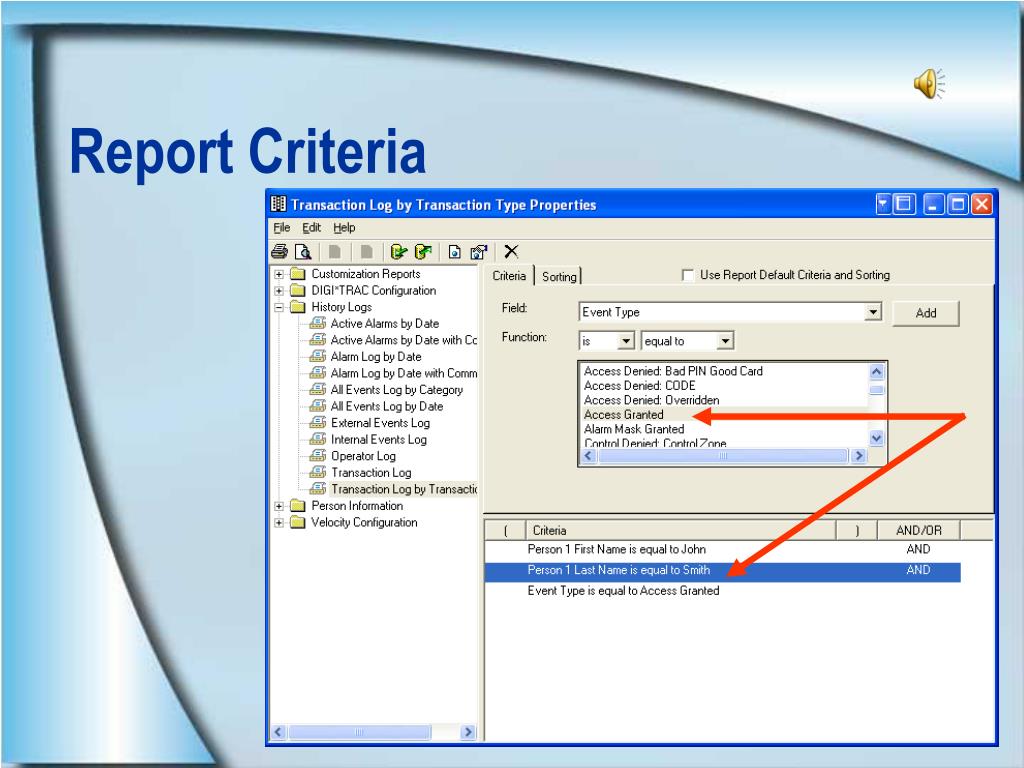Click the report icon beside Operator Log
The height and width of the screenshot is (768, 1024).
click(x=318, y=456)
